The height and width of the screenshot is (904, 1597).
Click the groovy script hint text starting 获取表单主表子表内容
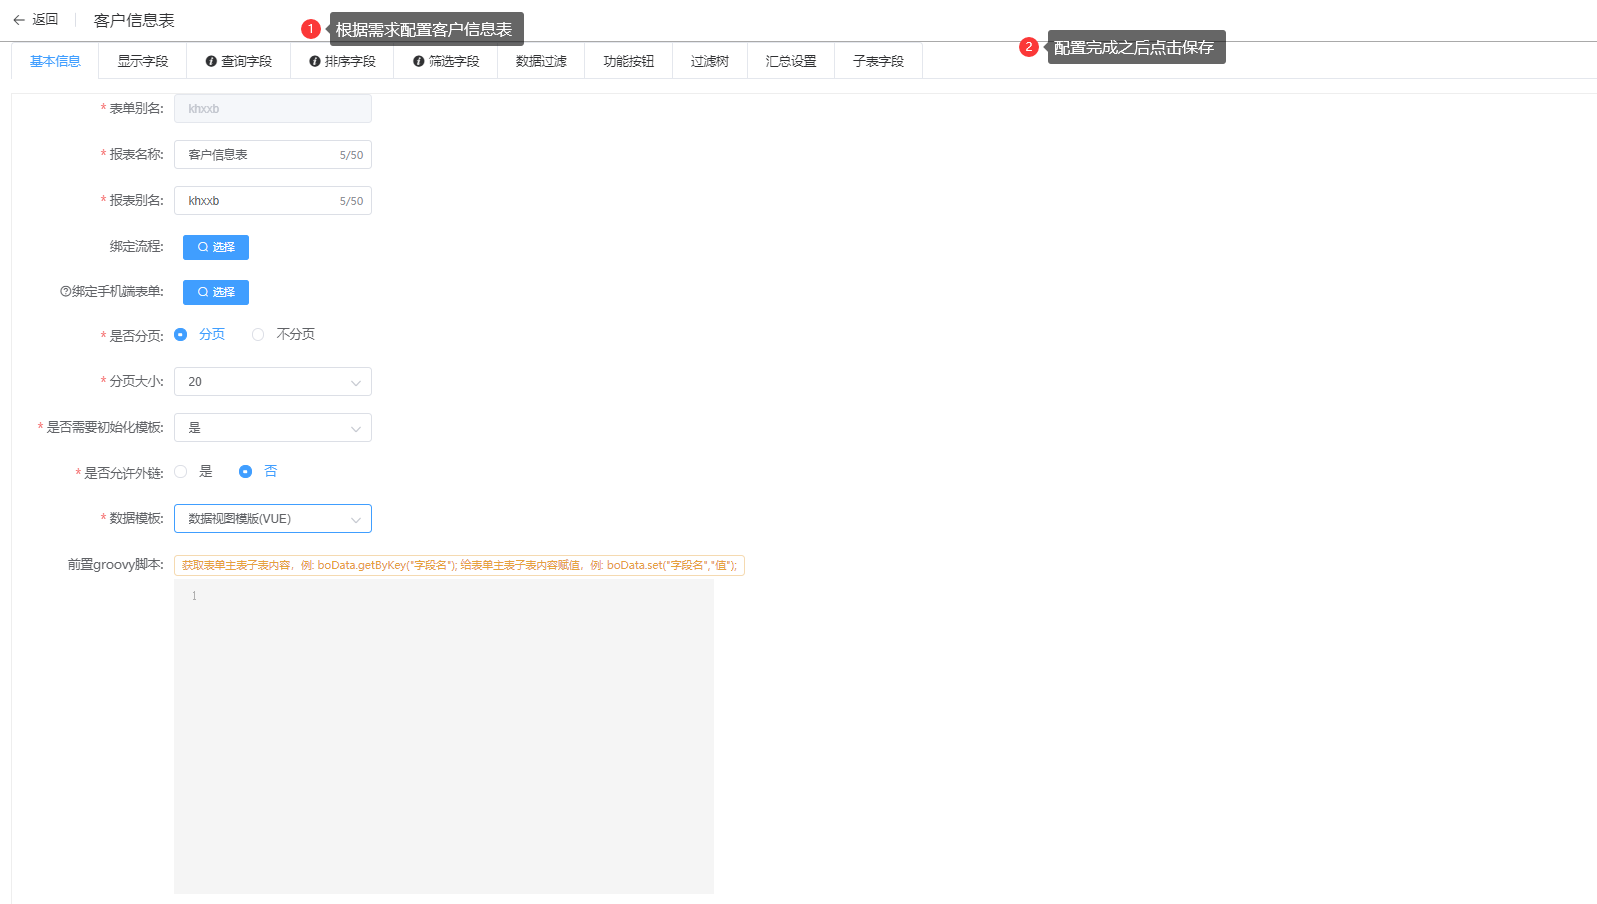[x=459, y=566]
